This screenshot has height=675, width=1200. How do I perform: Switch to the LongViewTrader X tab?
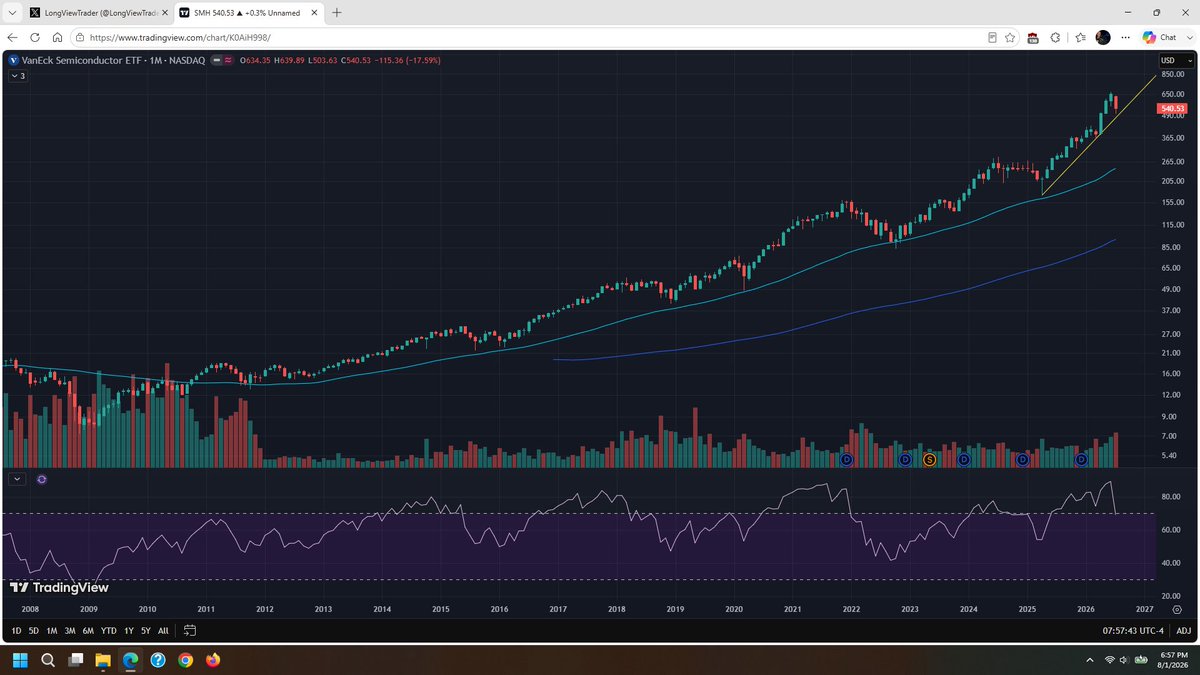[x=97, y=13]
